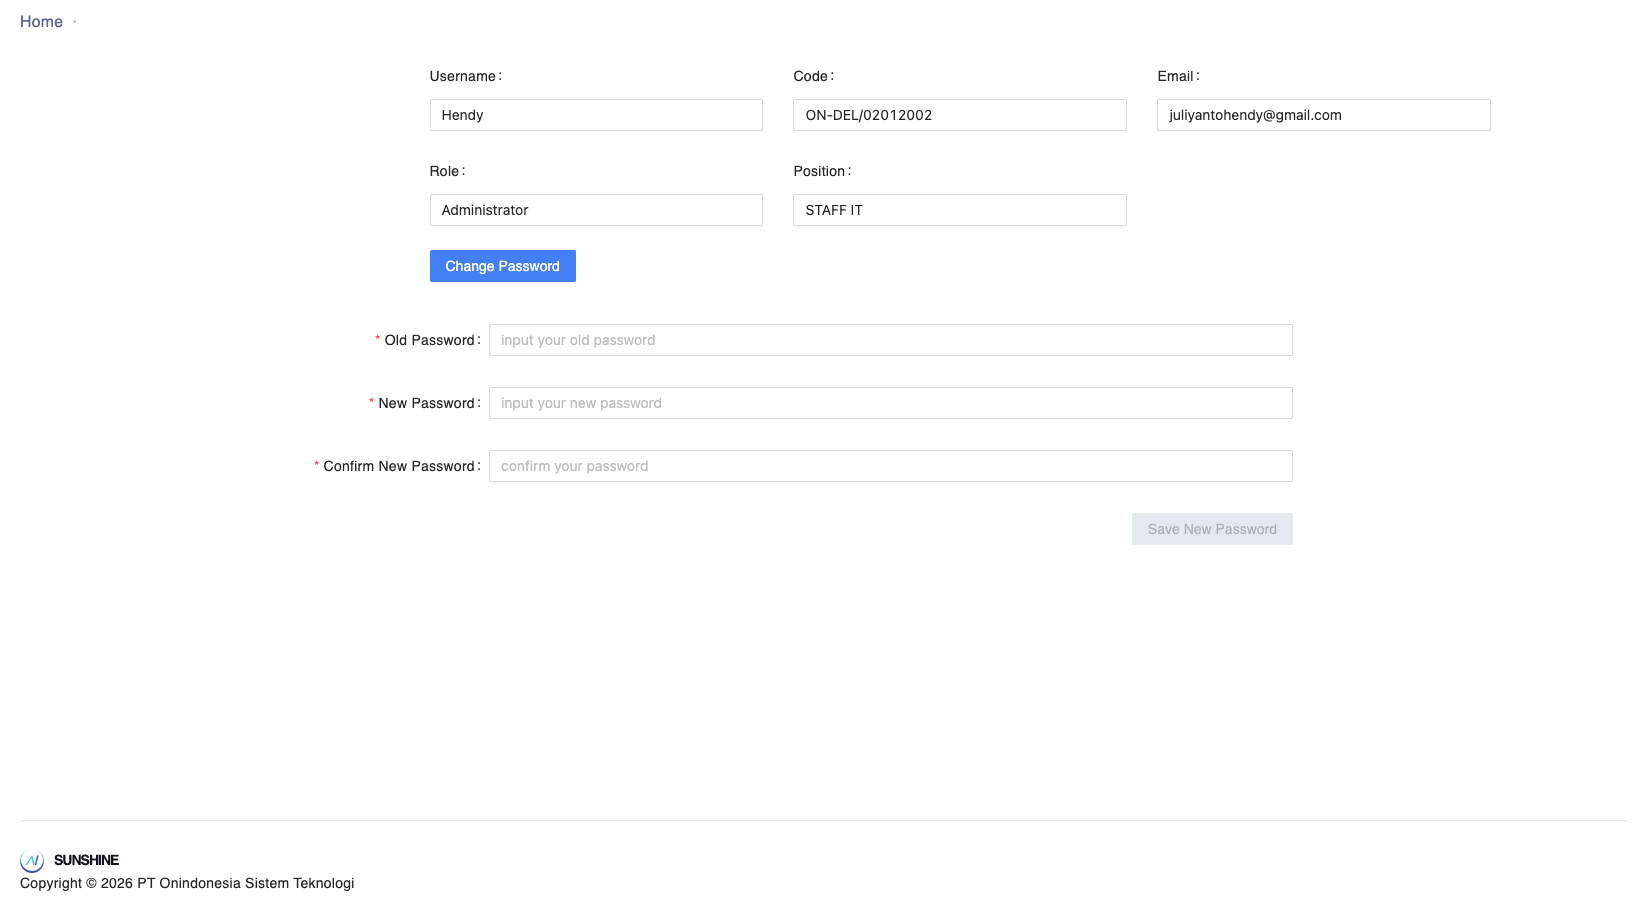
Task: Click the Old Password label
Action: pos(429,340)
